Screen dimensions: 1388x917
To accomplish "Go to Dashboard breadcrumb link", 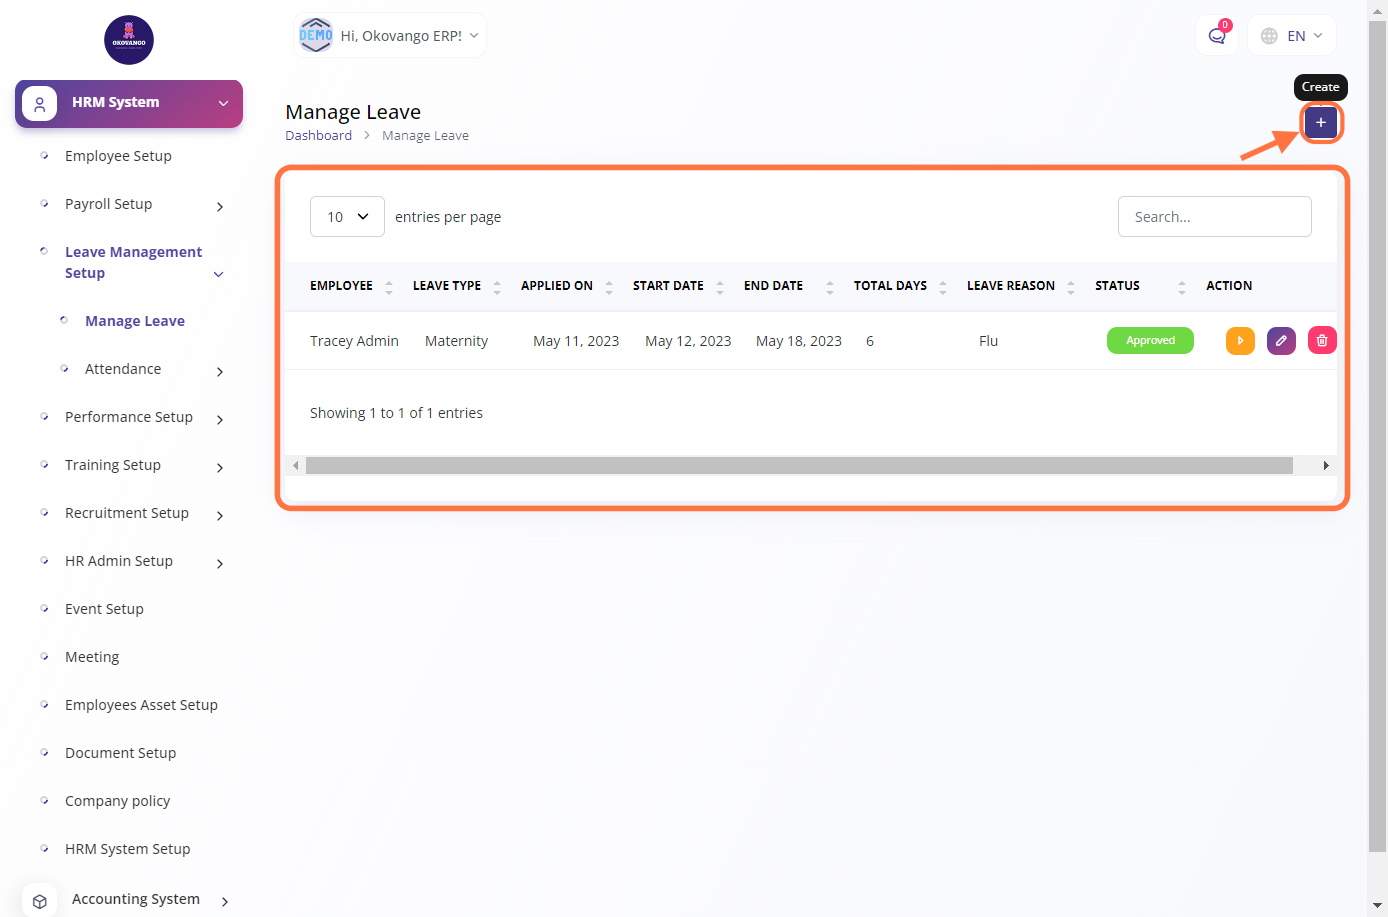I will [x=318, y=136].
